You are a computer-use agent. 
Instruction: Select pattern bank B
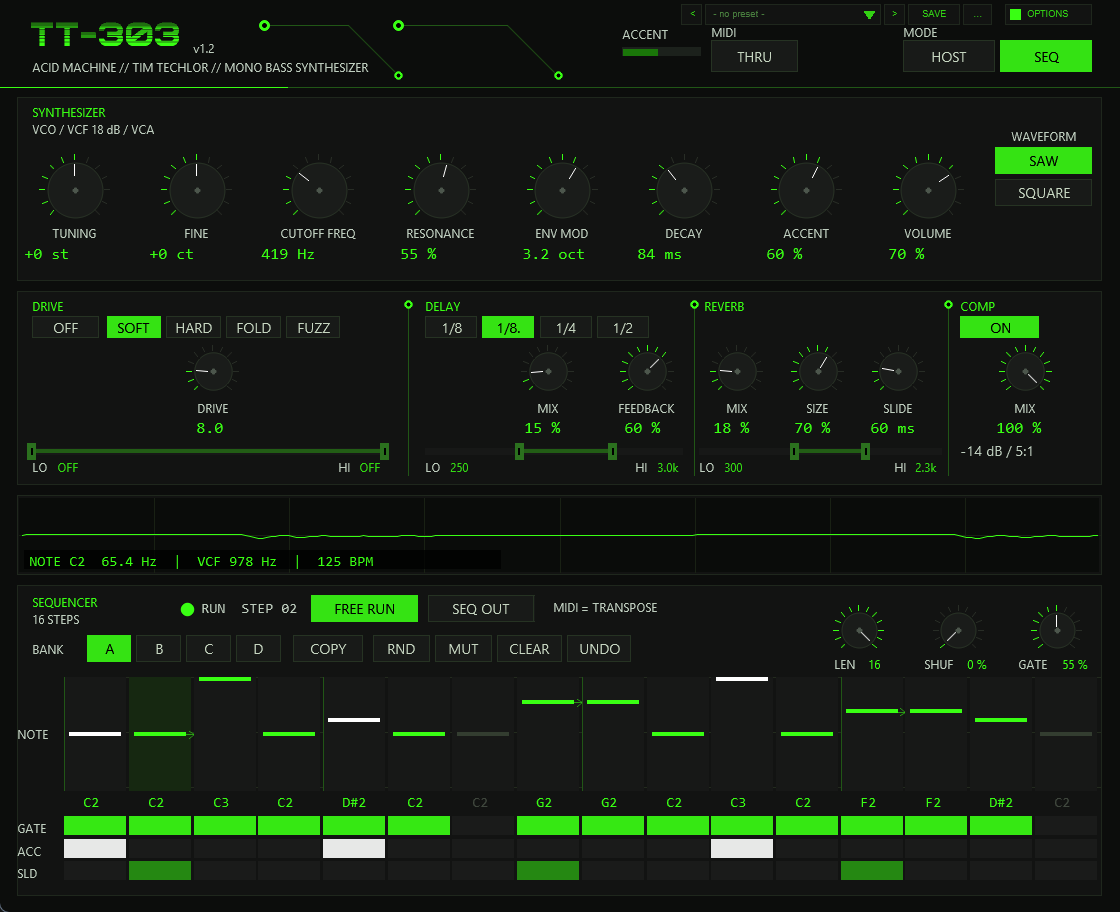pos(159,648)
